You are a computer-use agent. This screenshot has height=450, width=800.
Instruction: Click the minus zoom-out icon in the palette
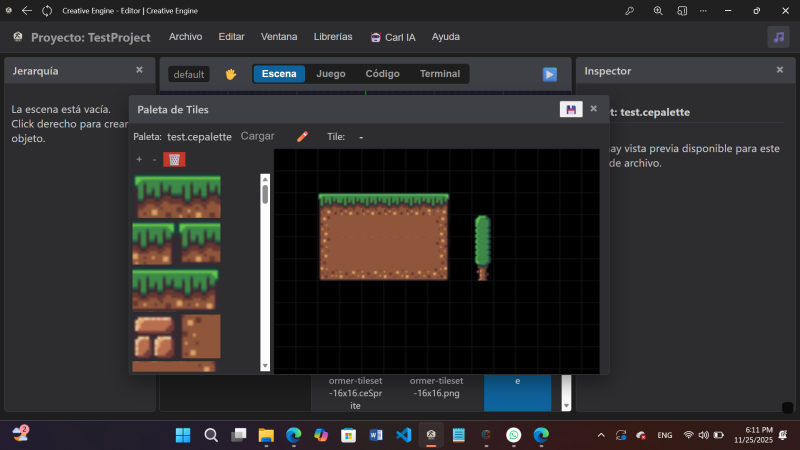(x=154, y=159)
